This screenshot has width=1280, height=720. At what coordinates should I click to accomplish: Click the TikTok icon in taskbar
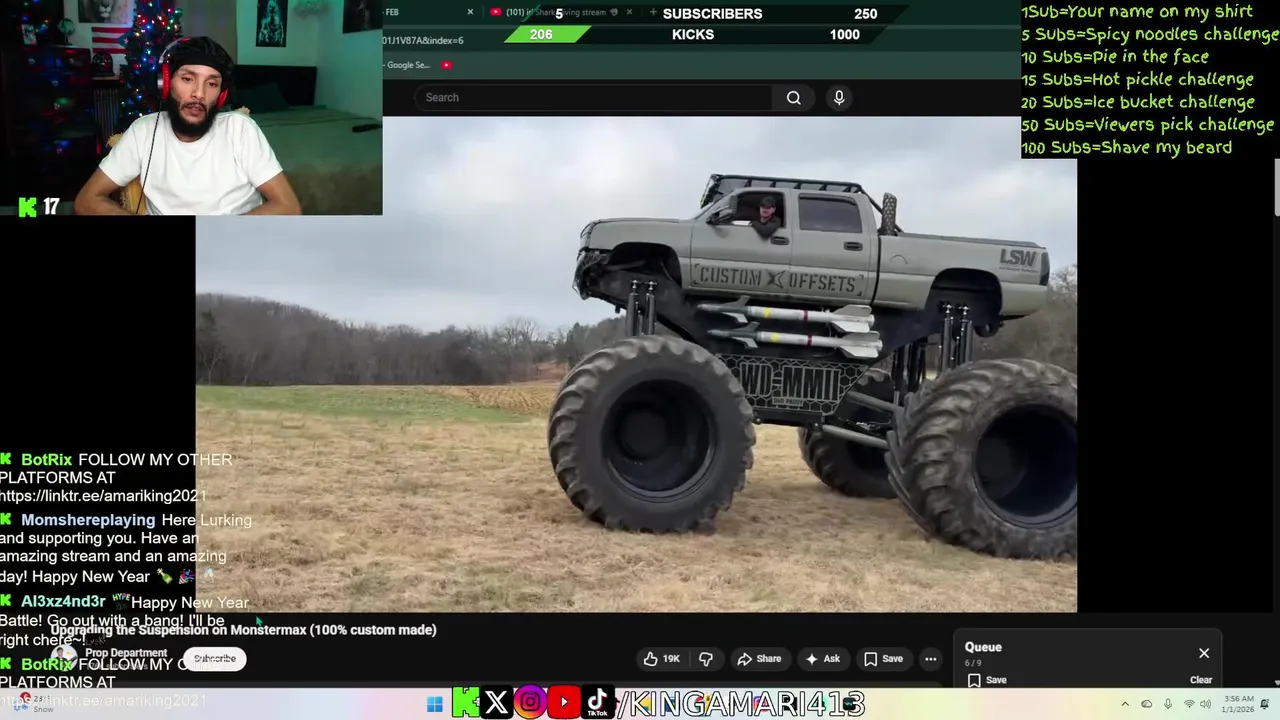pyautogui.click(x=597, y=703)
